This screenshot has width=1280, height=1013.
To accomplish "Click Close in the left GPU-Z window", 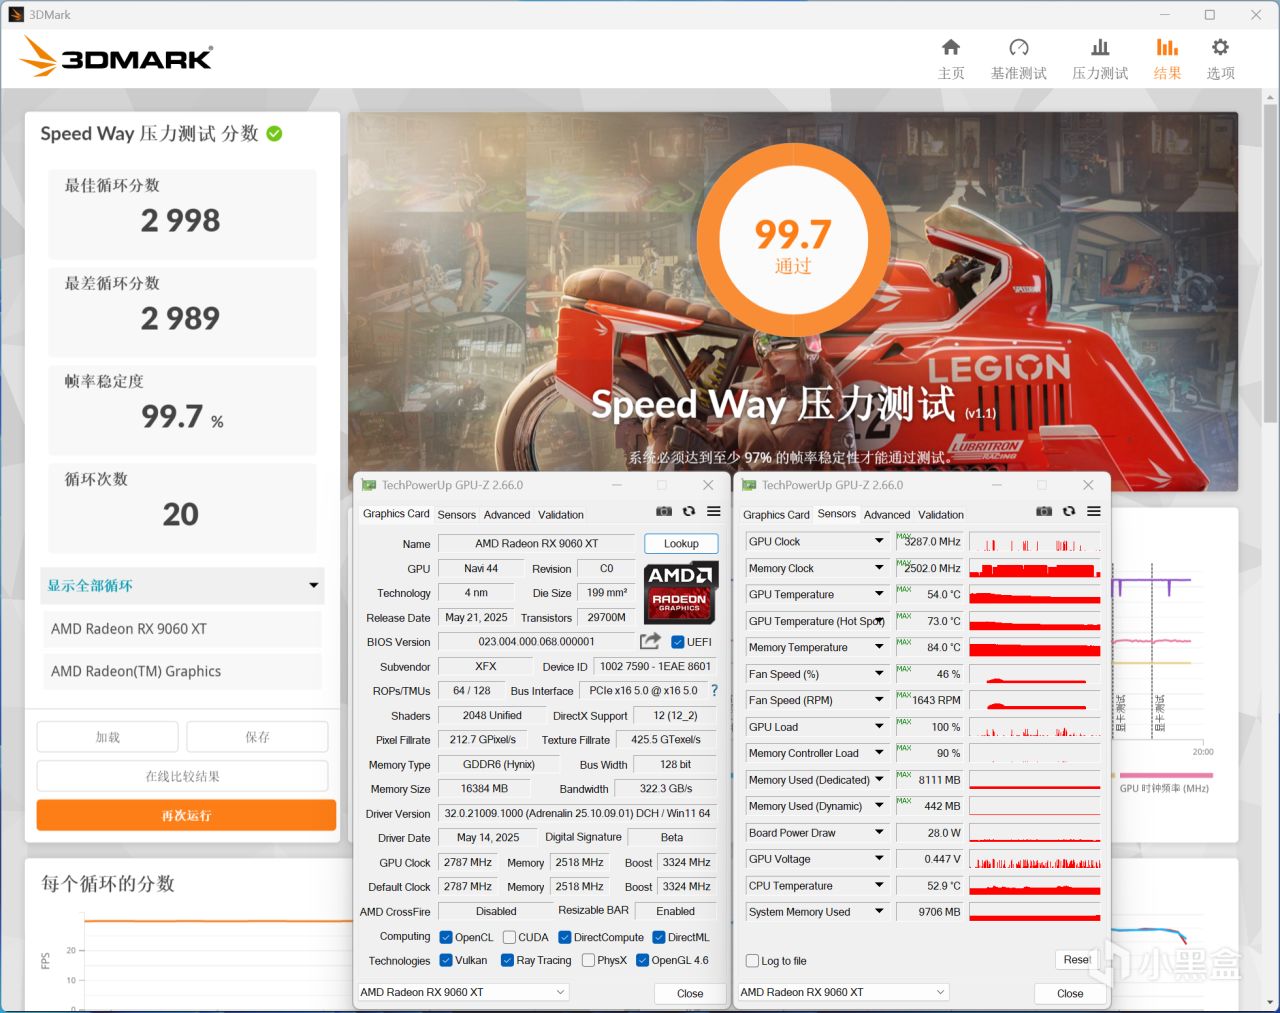I will tap(690, 993).
